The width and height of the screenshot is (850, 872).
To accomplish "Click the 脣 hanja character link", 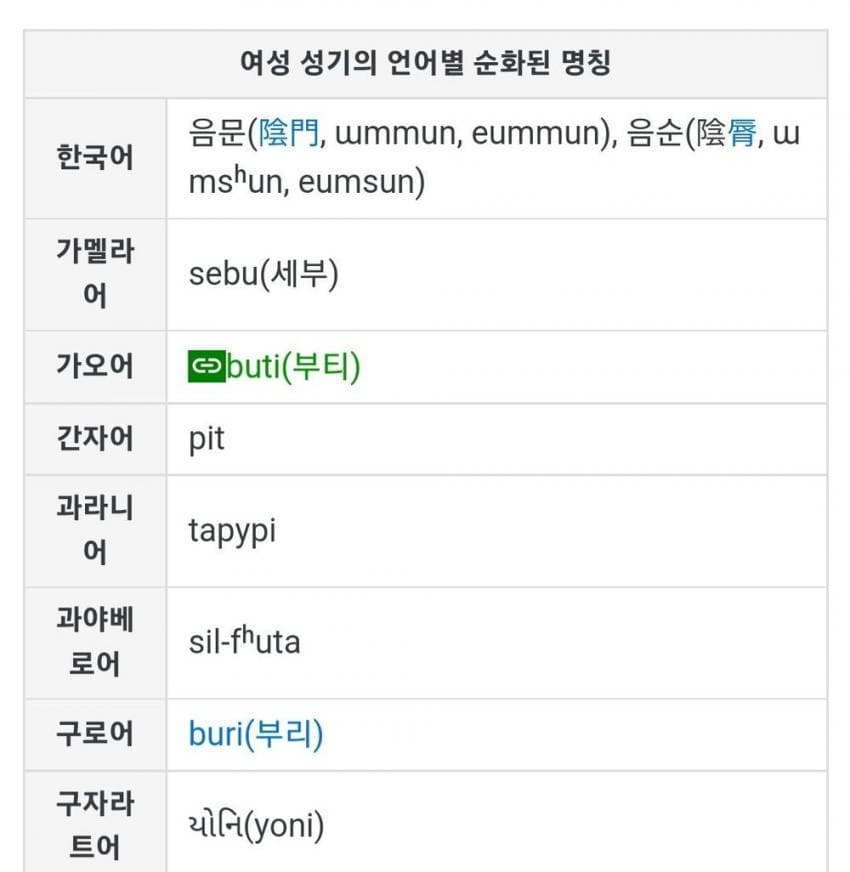I will click(741, 134).
